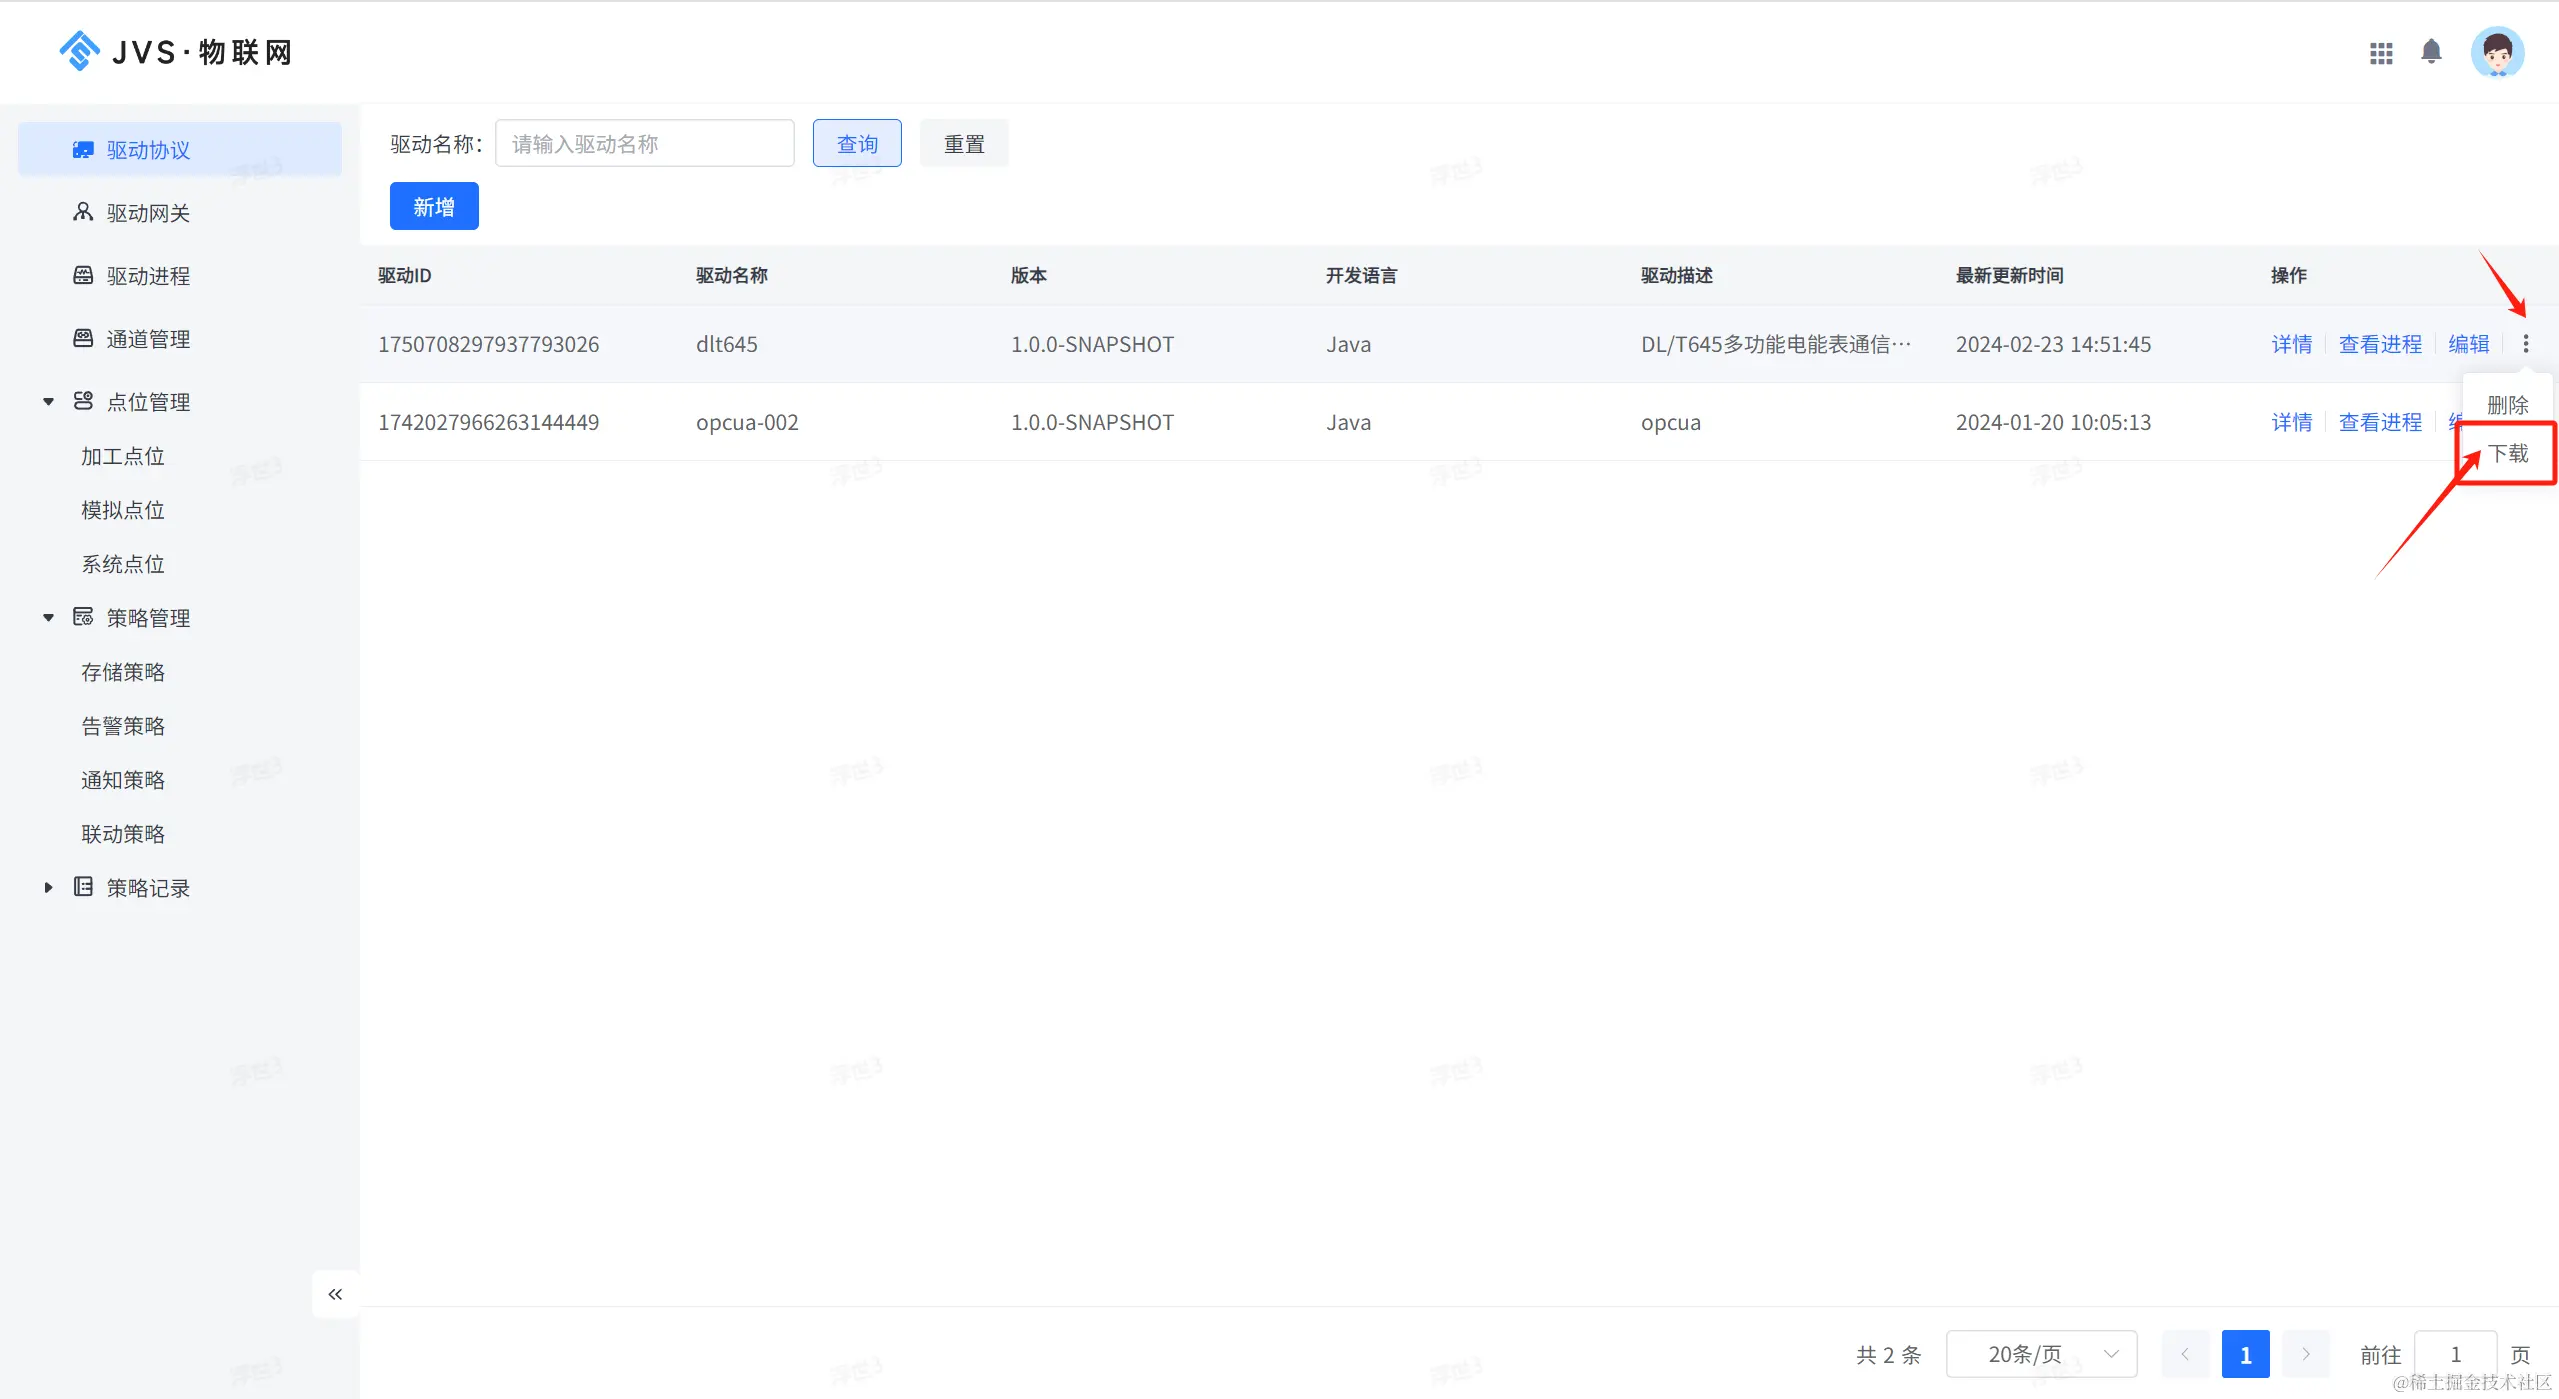The width and height of the screenshot is (2559, 1399).
Task: Open 告警策略 in the sidebar
Action: tap(123, 726)
